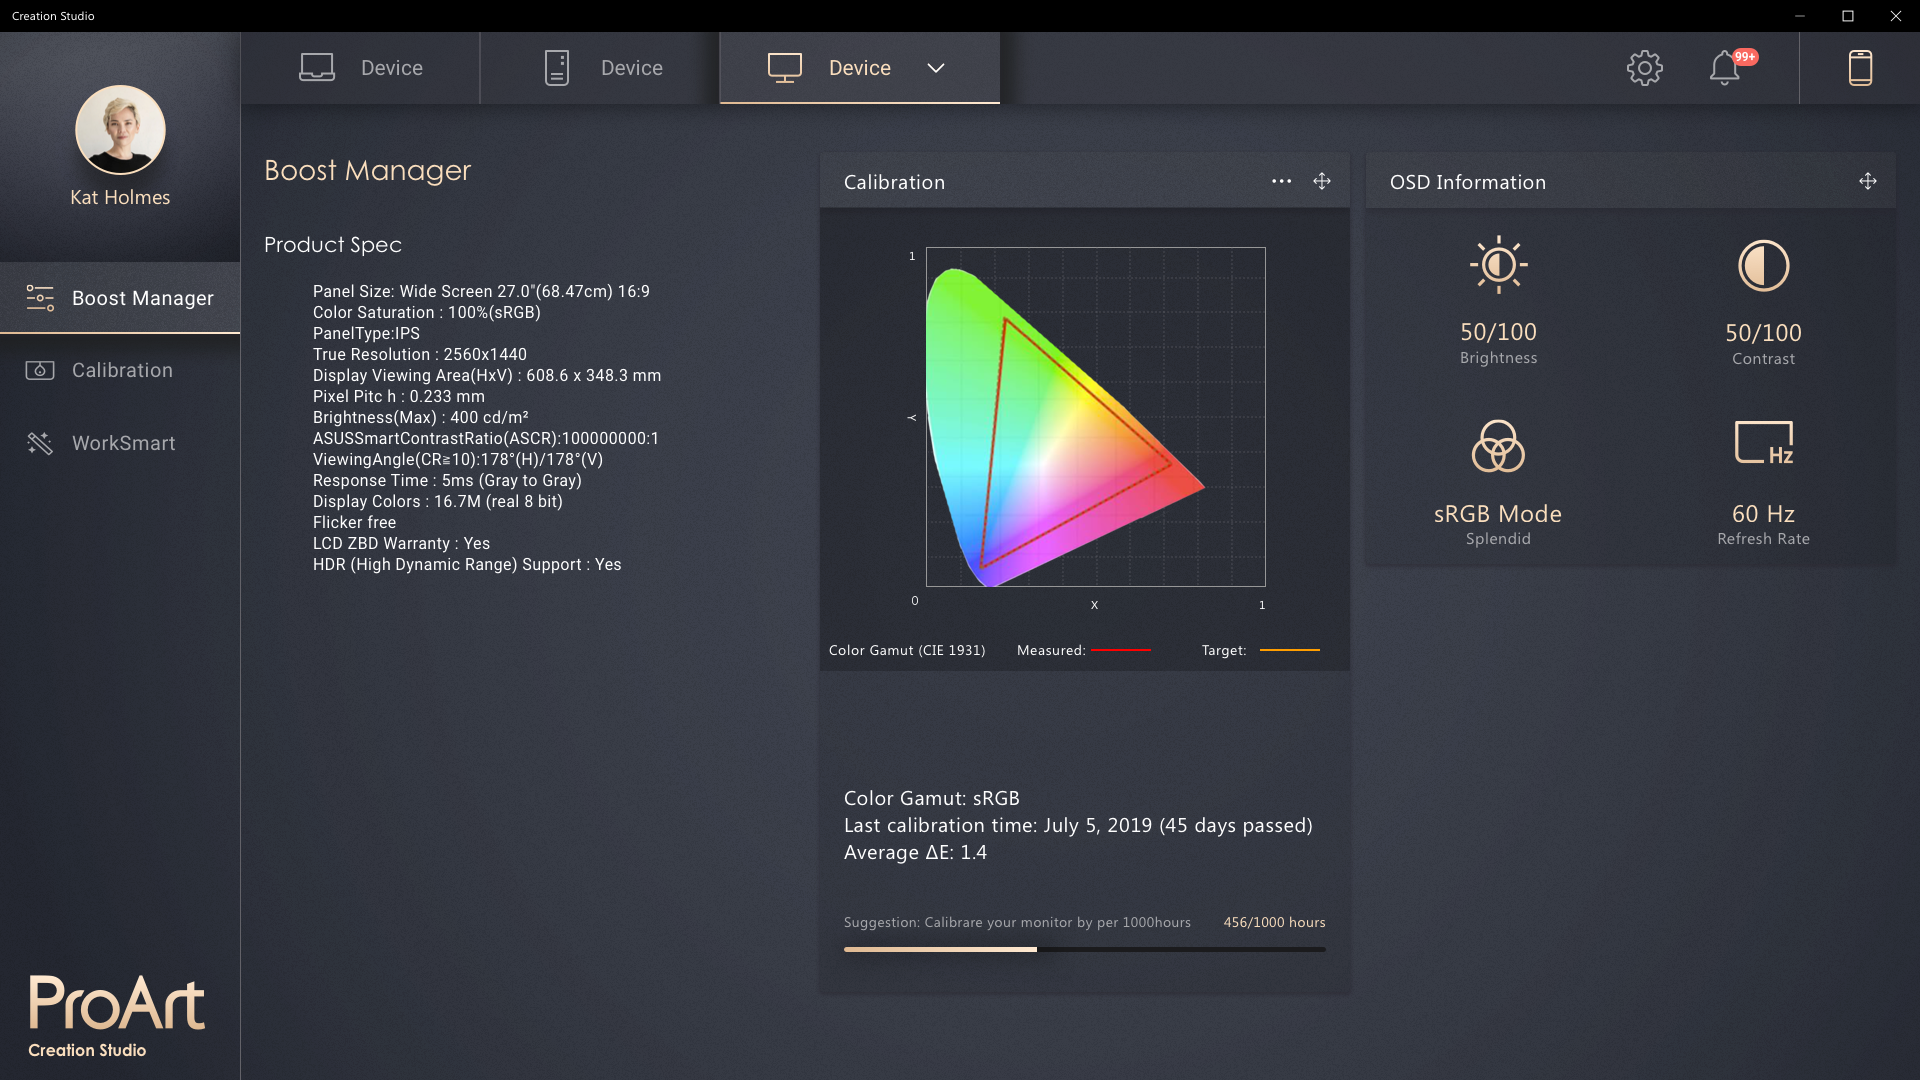The height and width of the screenshot is (1080, 1920).
Task: Click the Brightness sun icon
Action: [1497, 264]
